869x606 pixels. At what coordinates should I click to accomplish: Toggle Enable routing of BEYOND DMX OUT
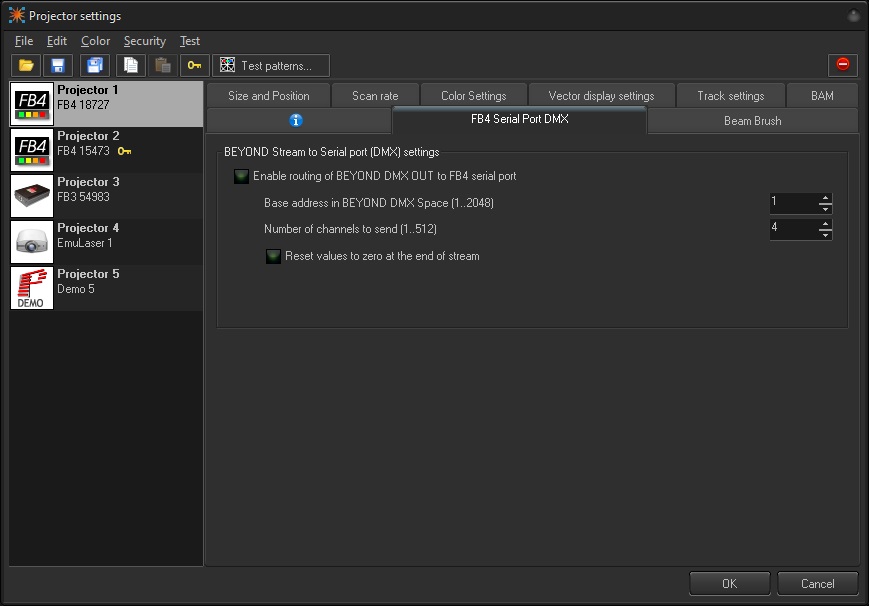point(241,177)
